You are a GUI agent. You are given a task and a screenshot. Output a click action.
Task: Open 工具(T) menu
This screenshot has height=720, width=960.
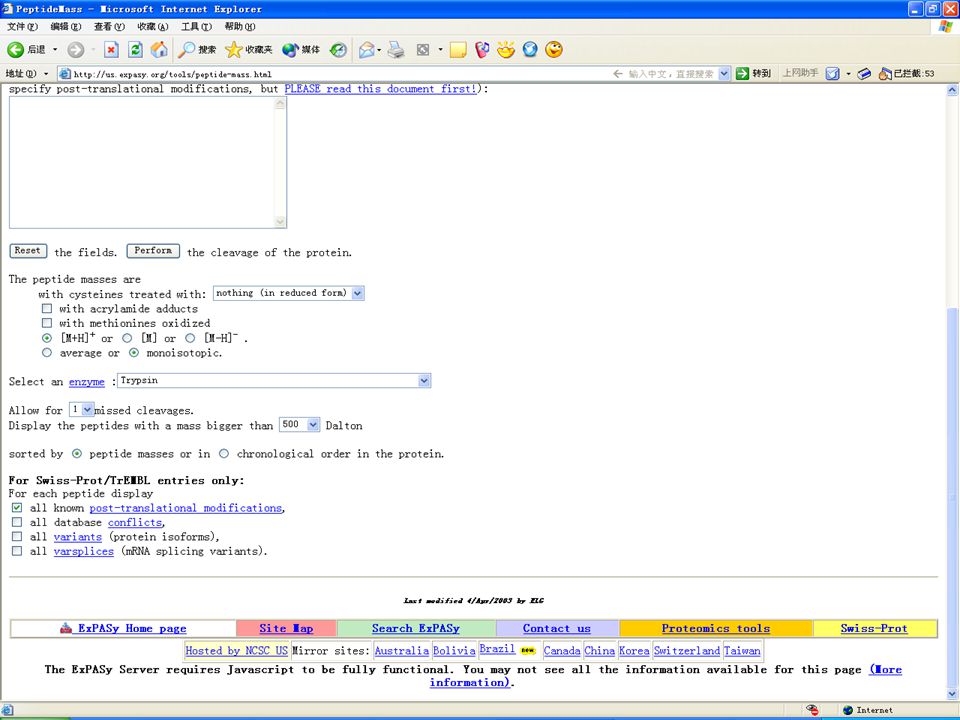(x=197, y=26)
